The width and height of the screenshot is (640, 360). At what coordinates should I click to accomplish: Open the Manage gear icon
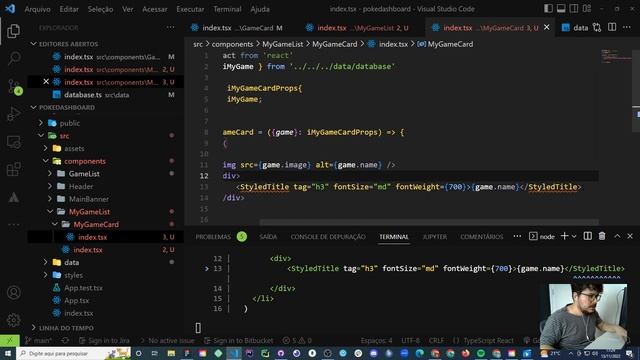point(13,320)
